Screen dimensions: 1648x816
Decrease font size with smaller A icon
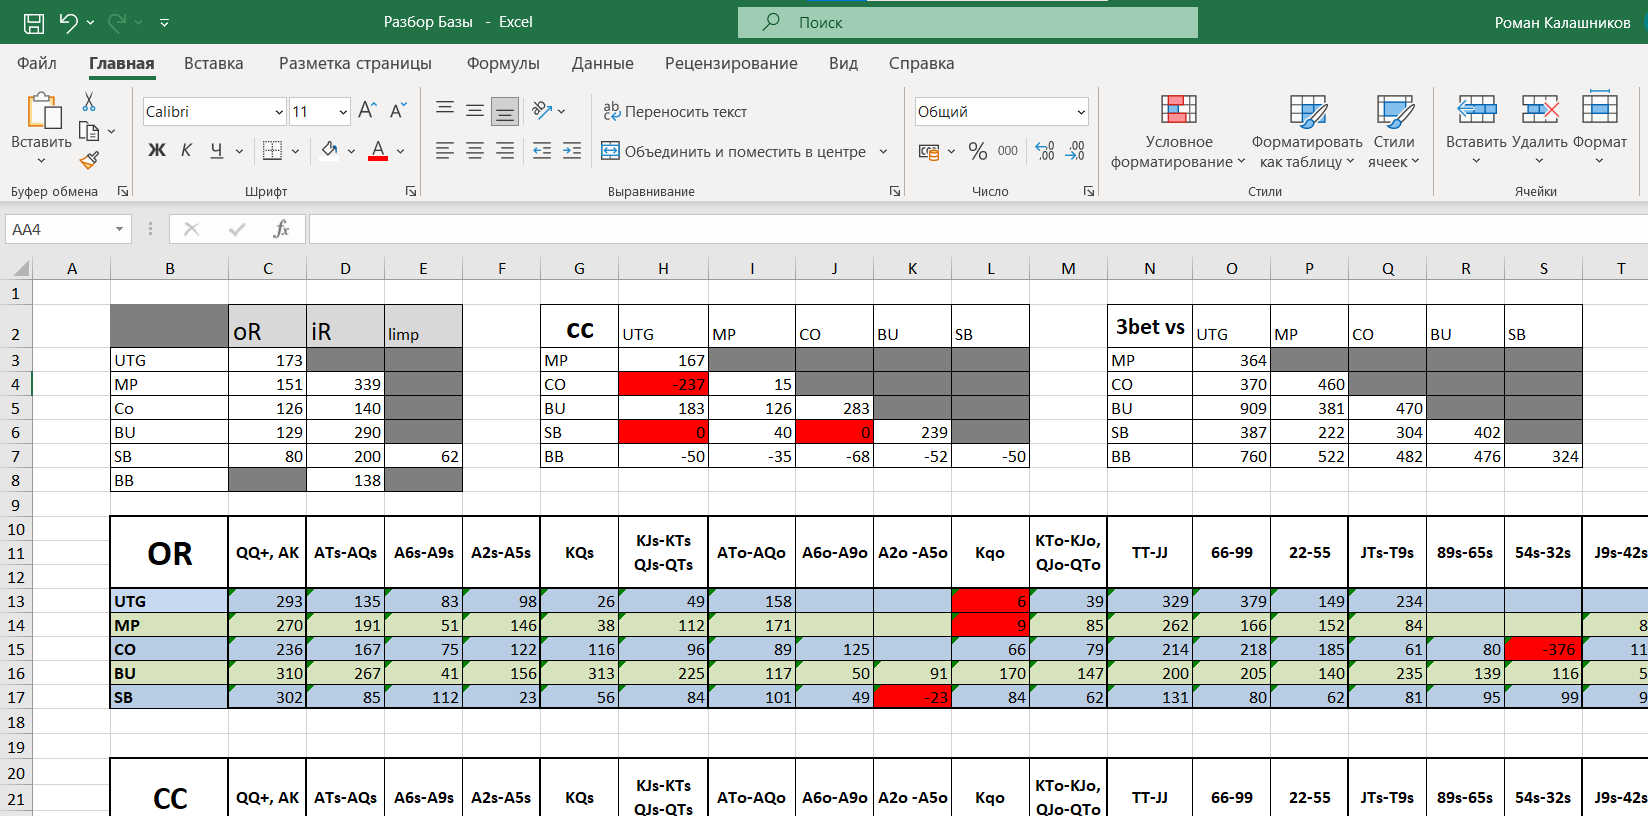[397, 111]
